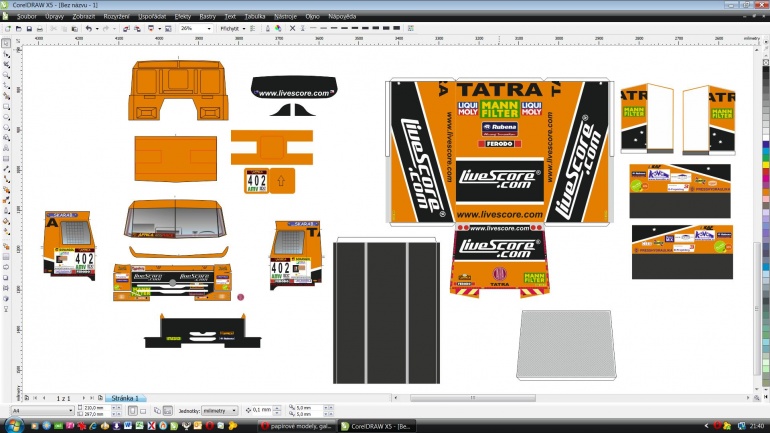Go to the first page arrow

tap(35, 398)
